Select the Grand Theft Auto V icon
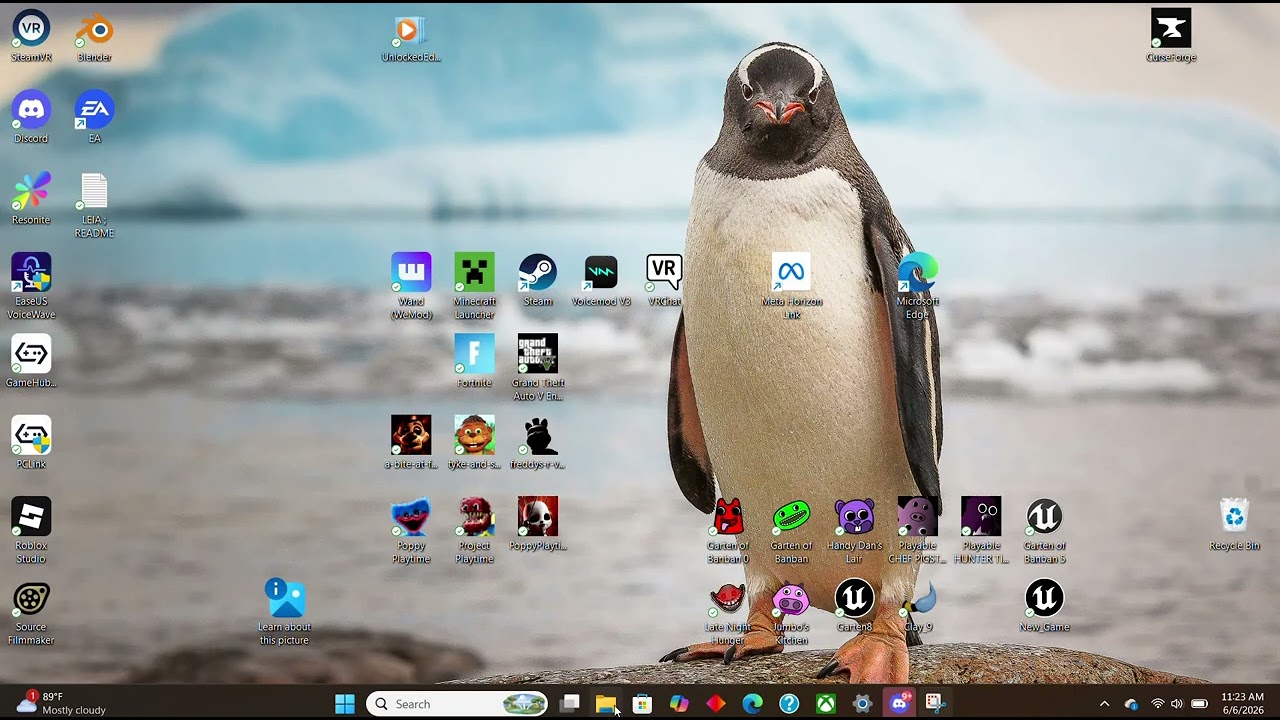The width and height of the screenshot is (1280, 720). (537, 368)
